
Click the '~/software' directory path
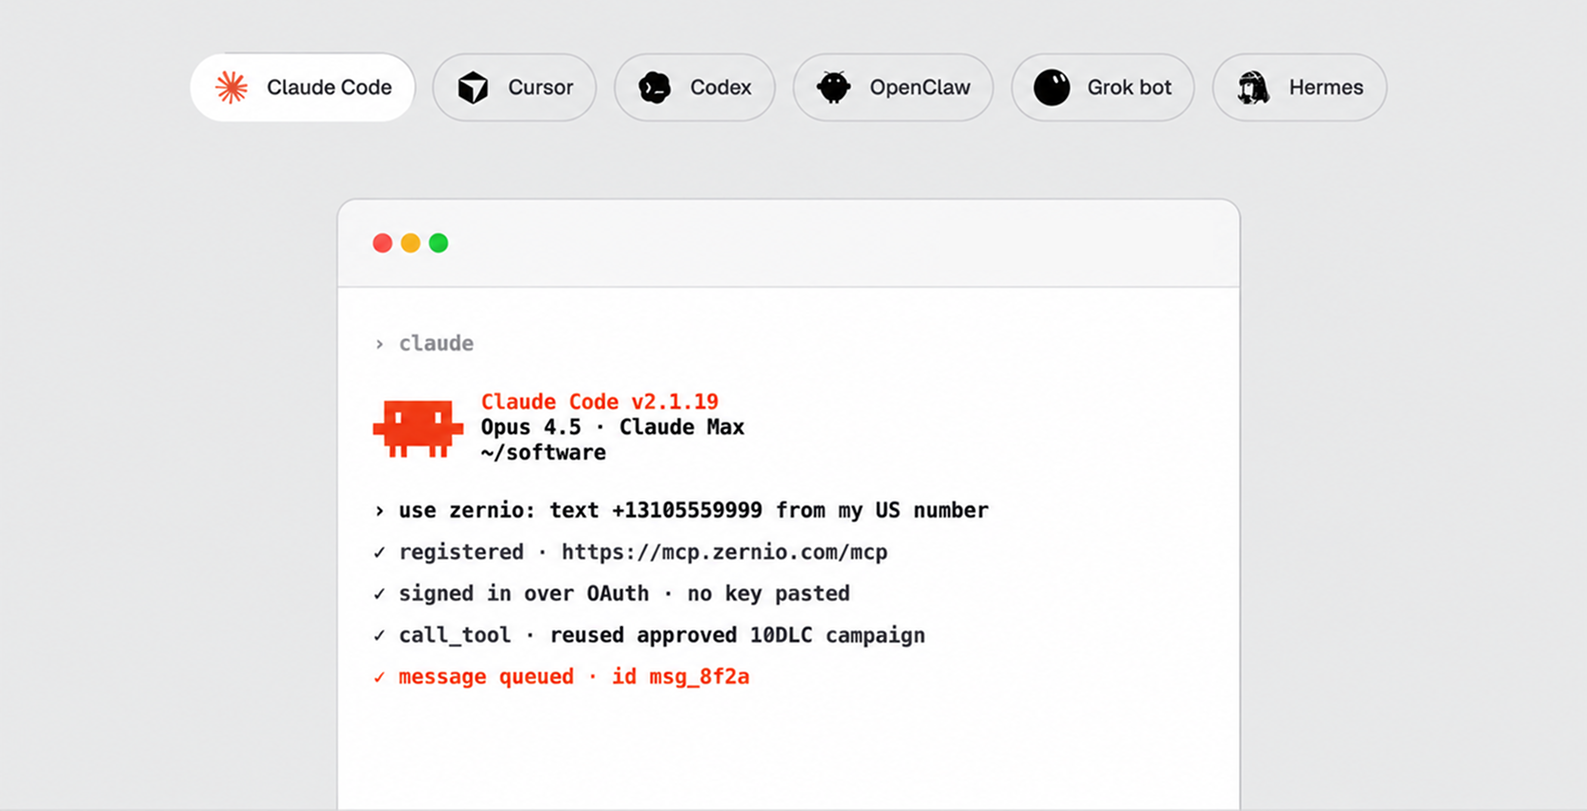(x=543, y=452)
